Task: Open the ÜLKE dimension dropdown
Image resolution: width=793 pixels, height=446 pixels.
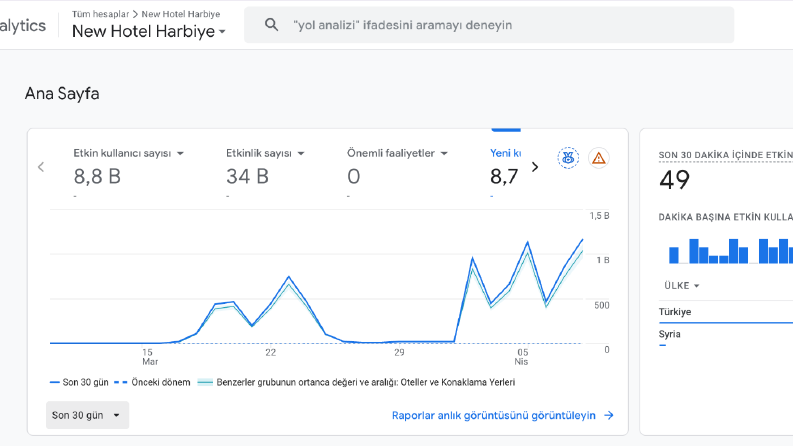Action: tap(682, 286)
